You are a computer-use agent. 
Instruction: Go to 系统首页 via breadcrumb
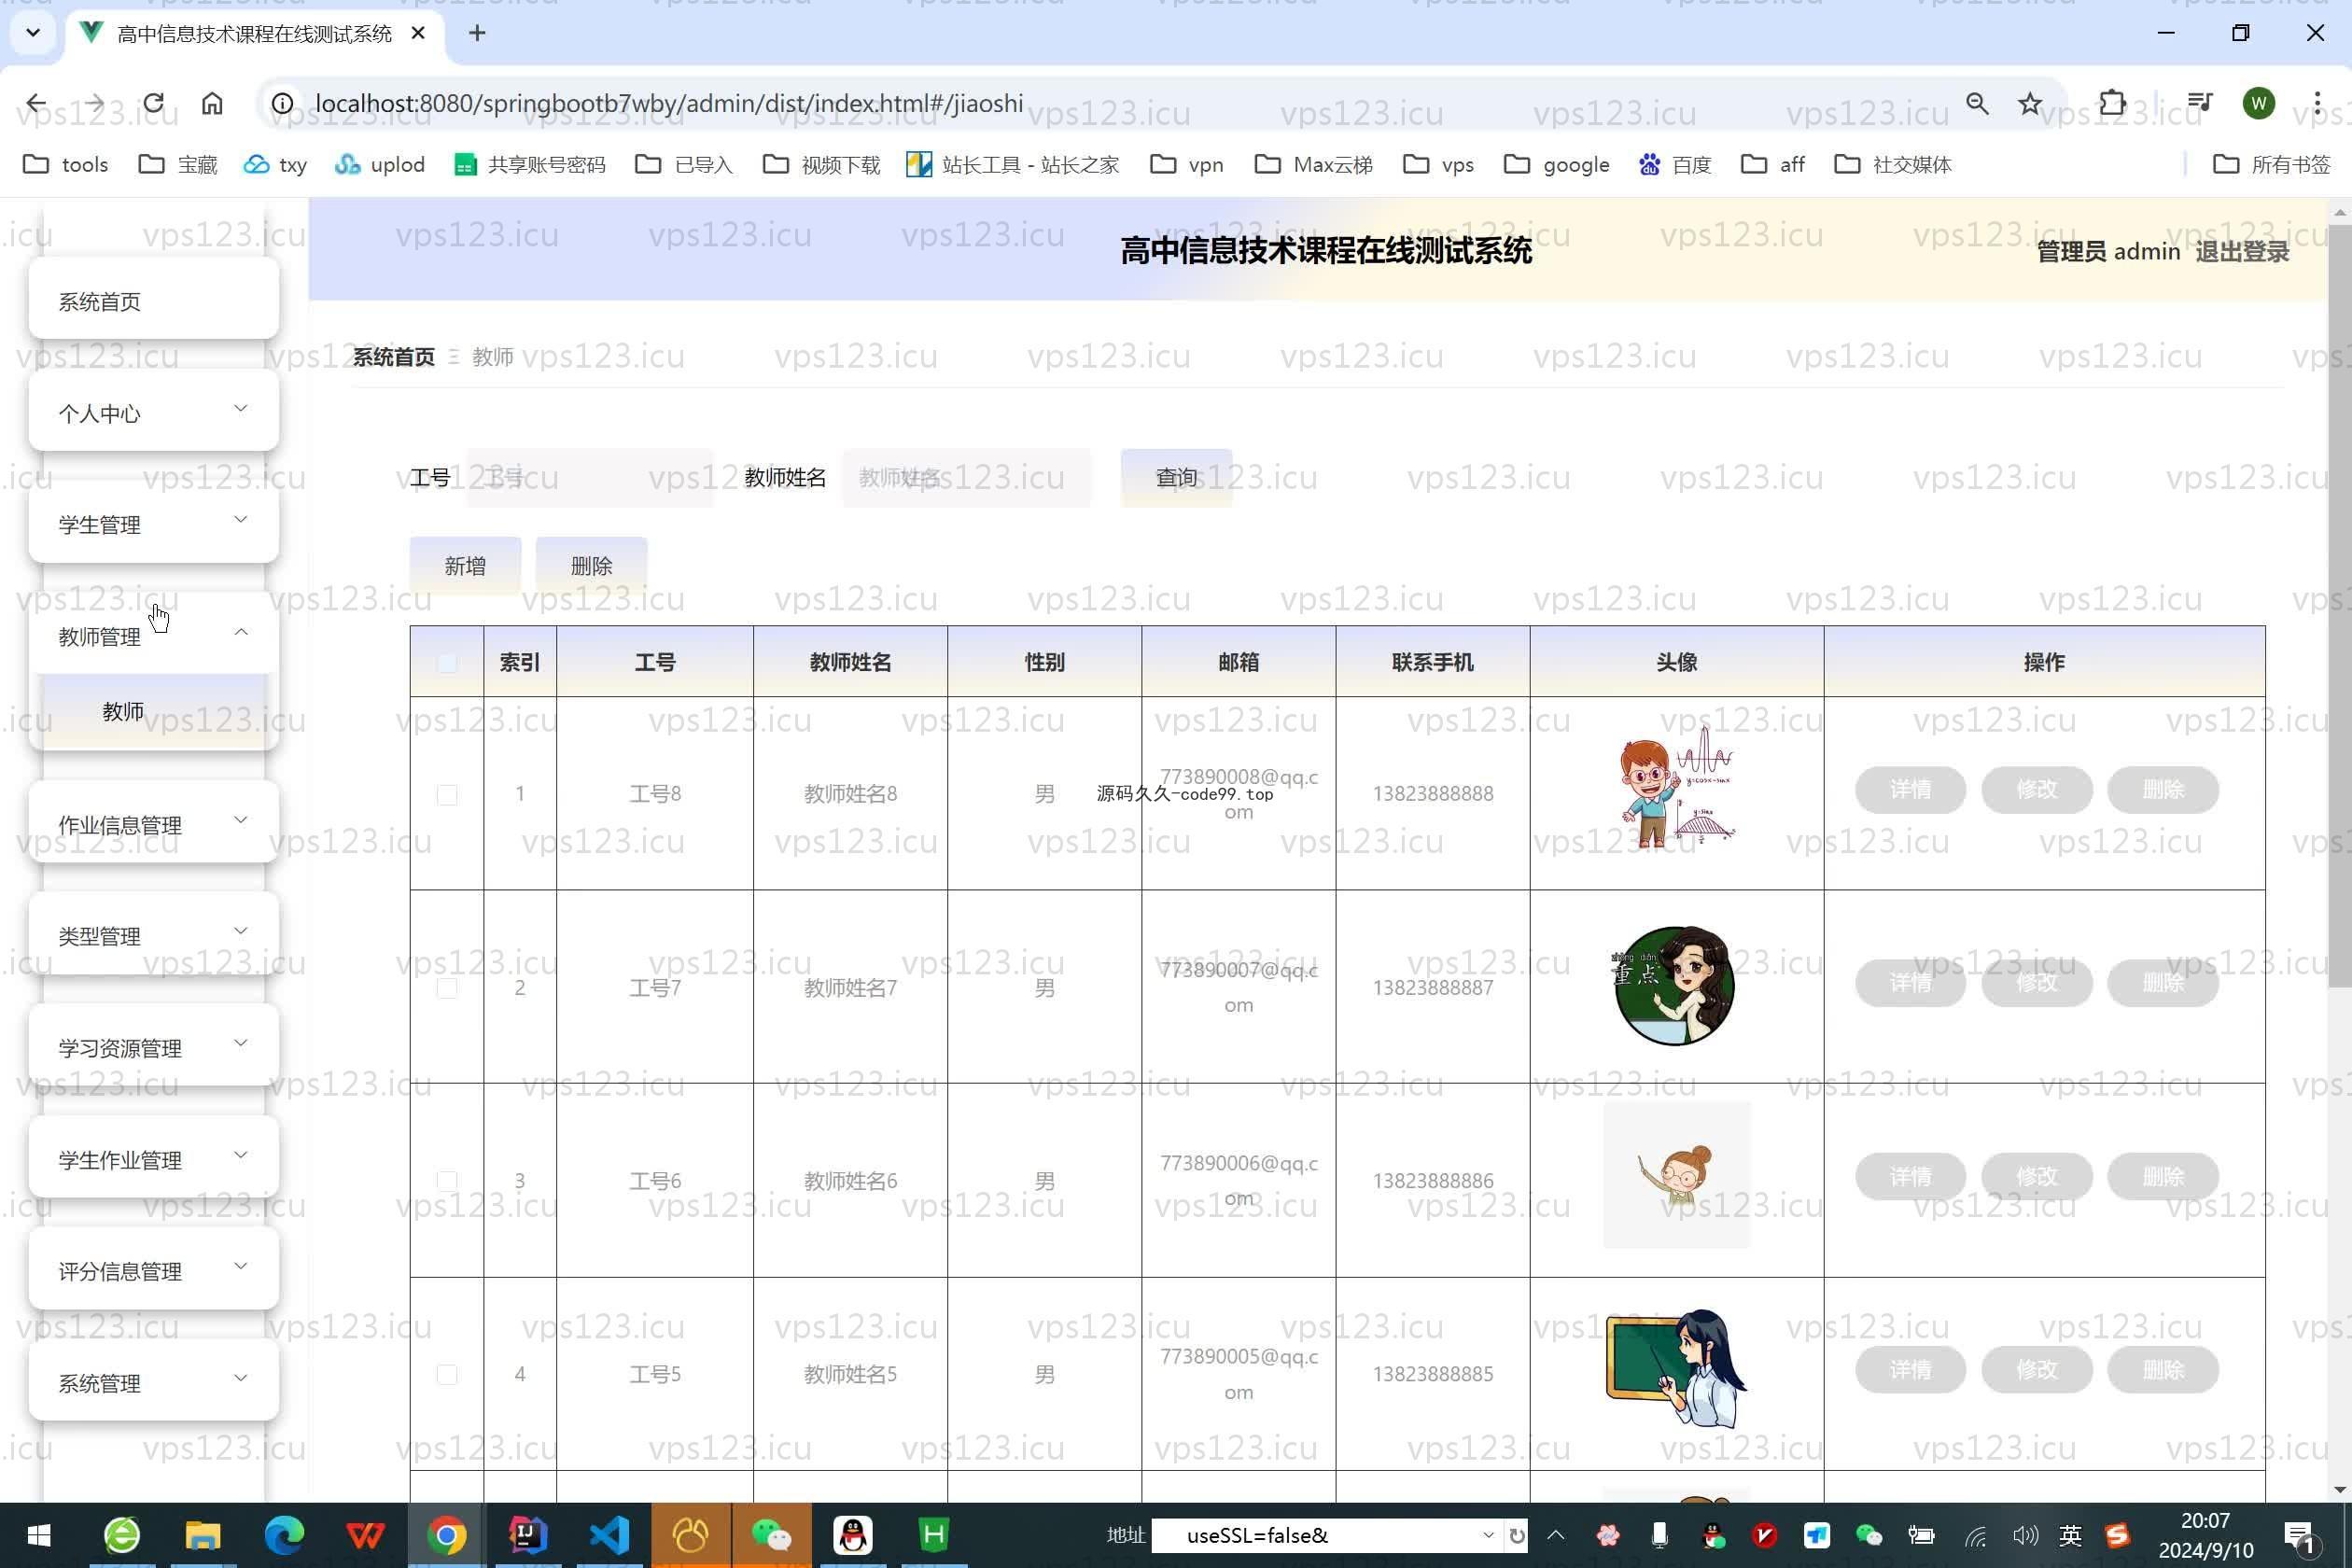click(x=393, y=357)
